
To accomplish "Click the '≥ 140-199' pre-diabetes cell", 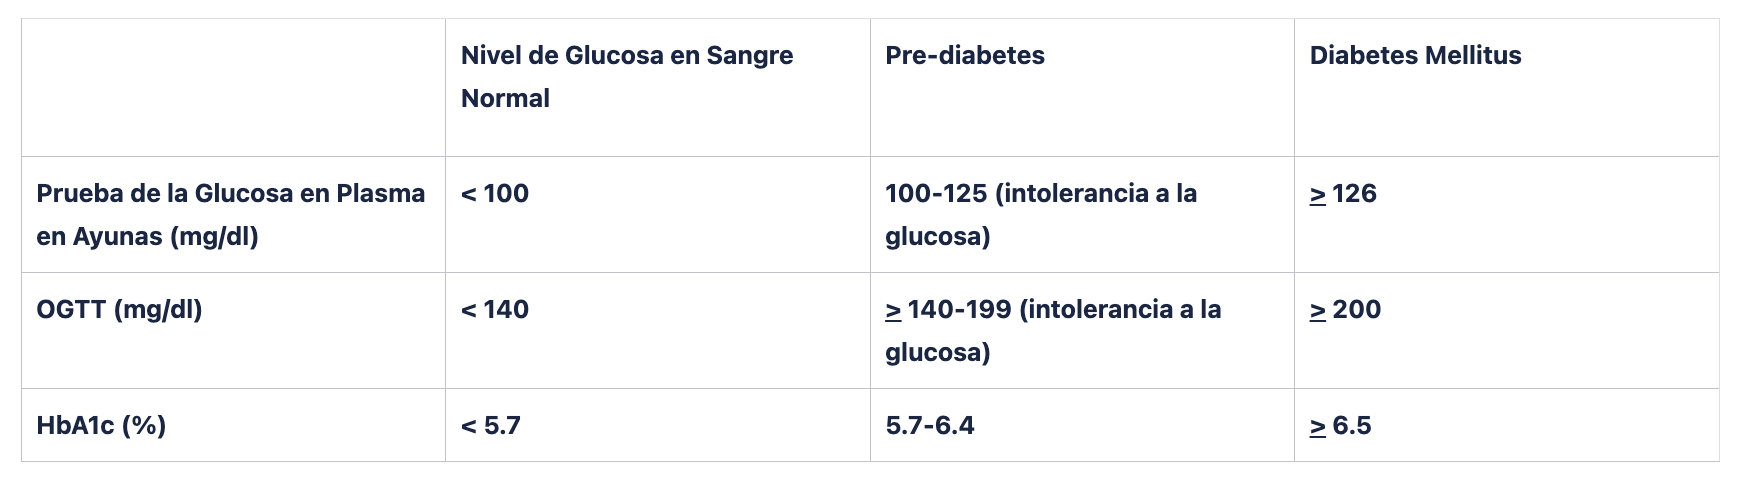I will coord(1053,331).
